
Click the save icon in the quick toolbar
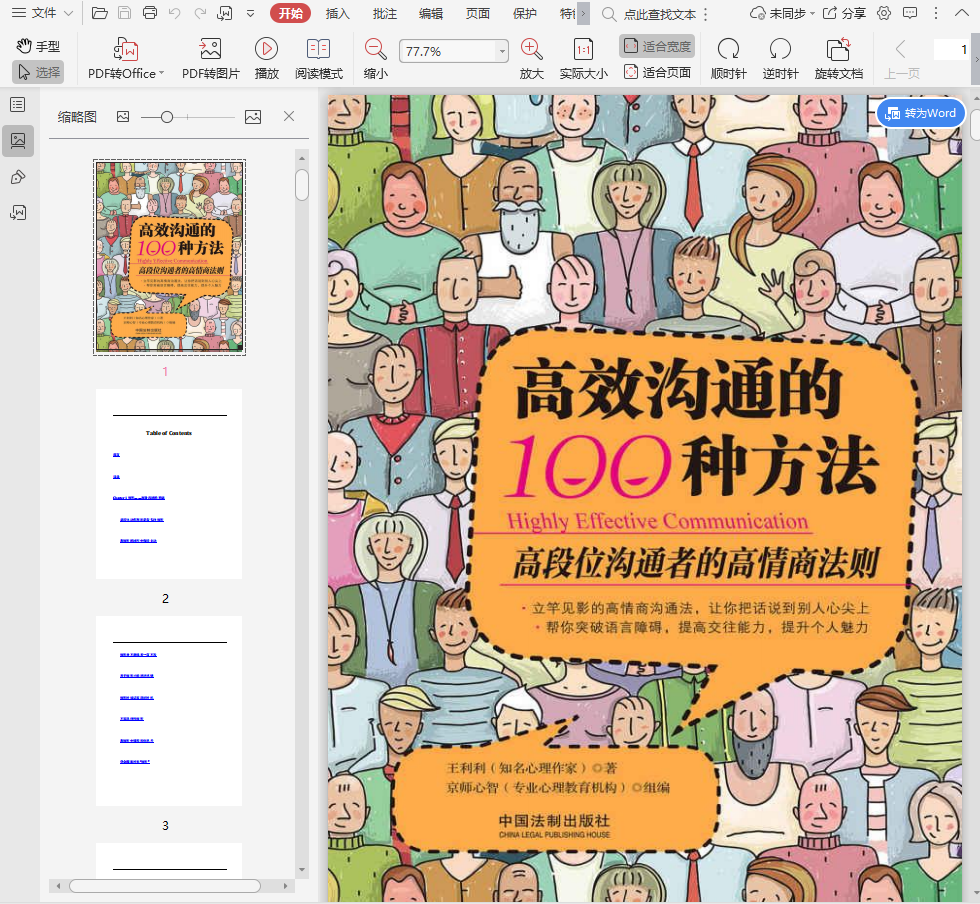pos(124,13)
